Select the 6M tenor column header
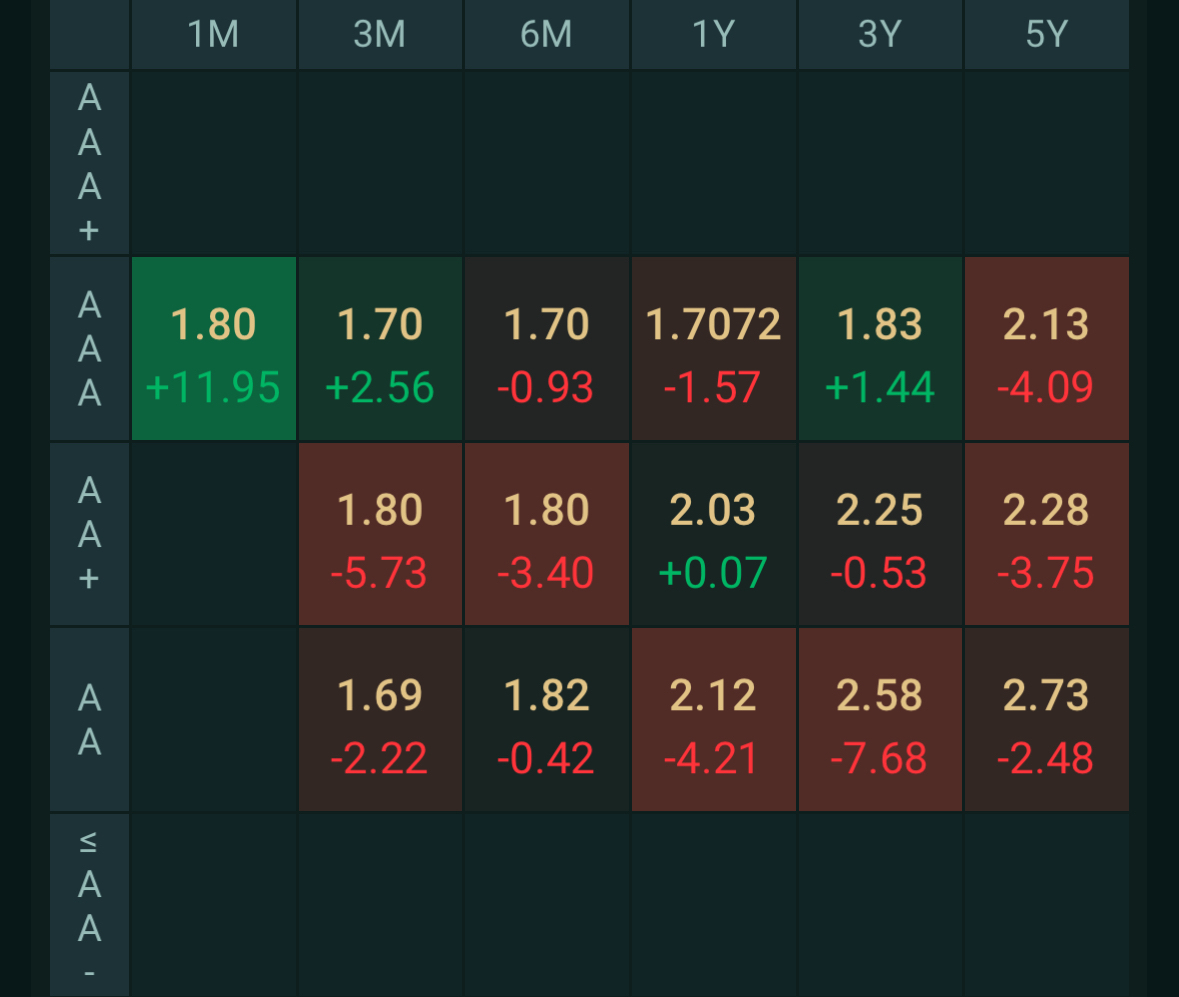The width and height of the screenshot is (1179, 997). click(x=546, y=35)
